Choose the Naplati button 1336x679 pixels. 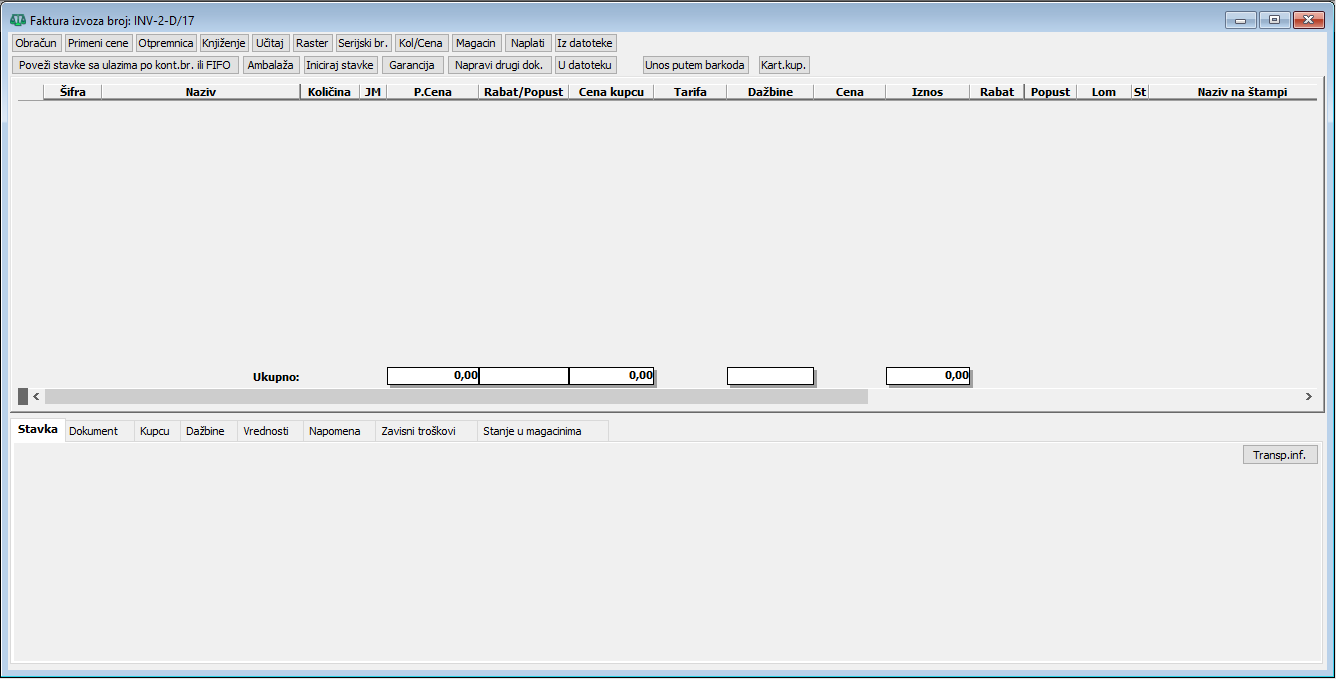[528, 43]
